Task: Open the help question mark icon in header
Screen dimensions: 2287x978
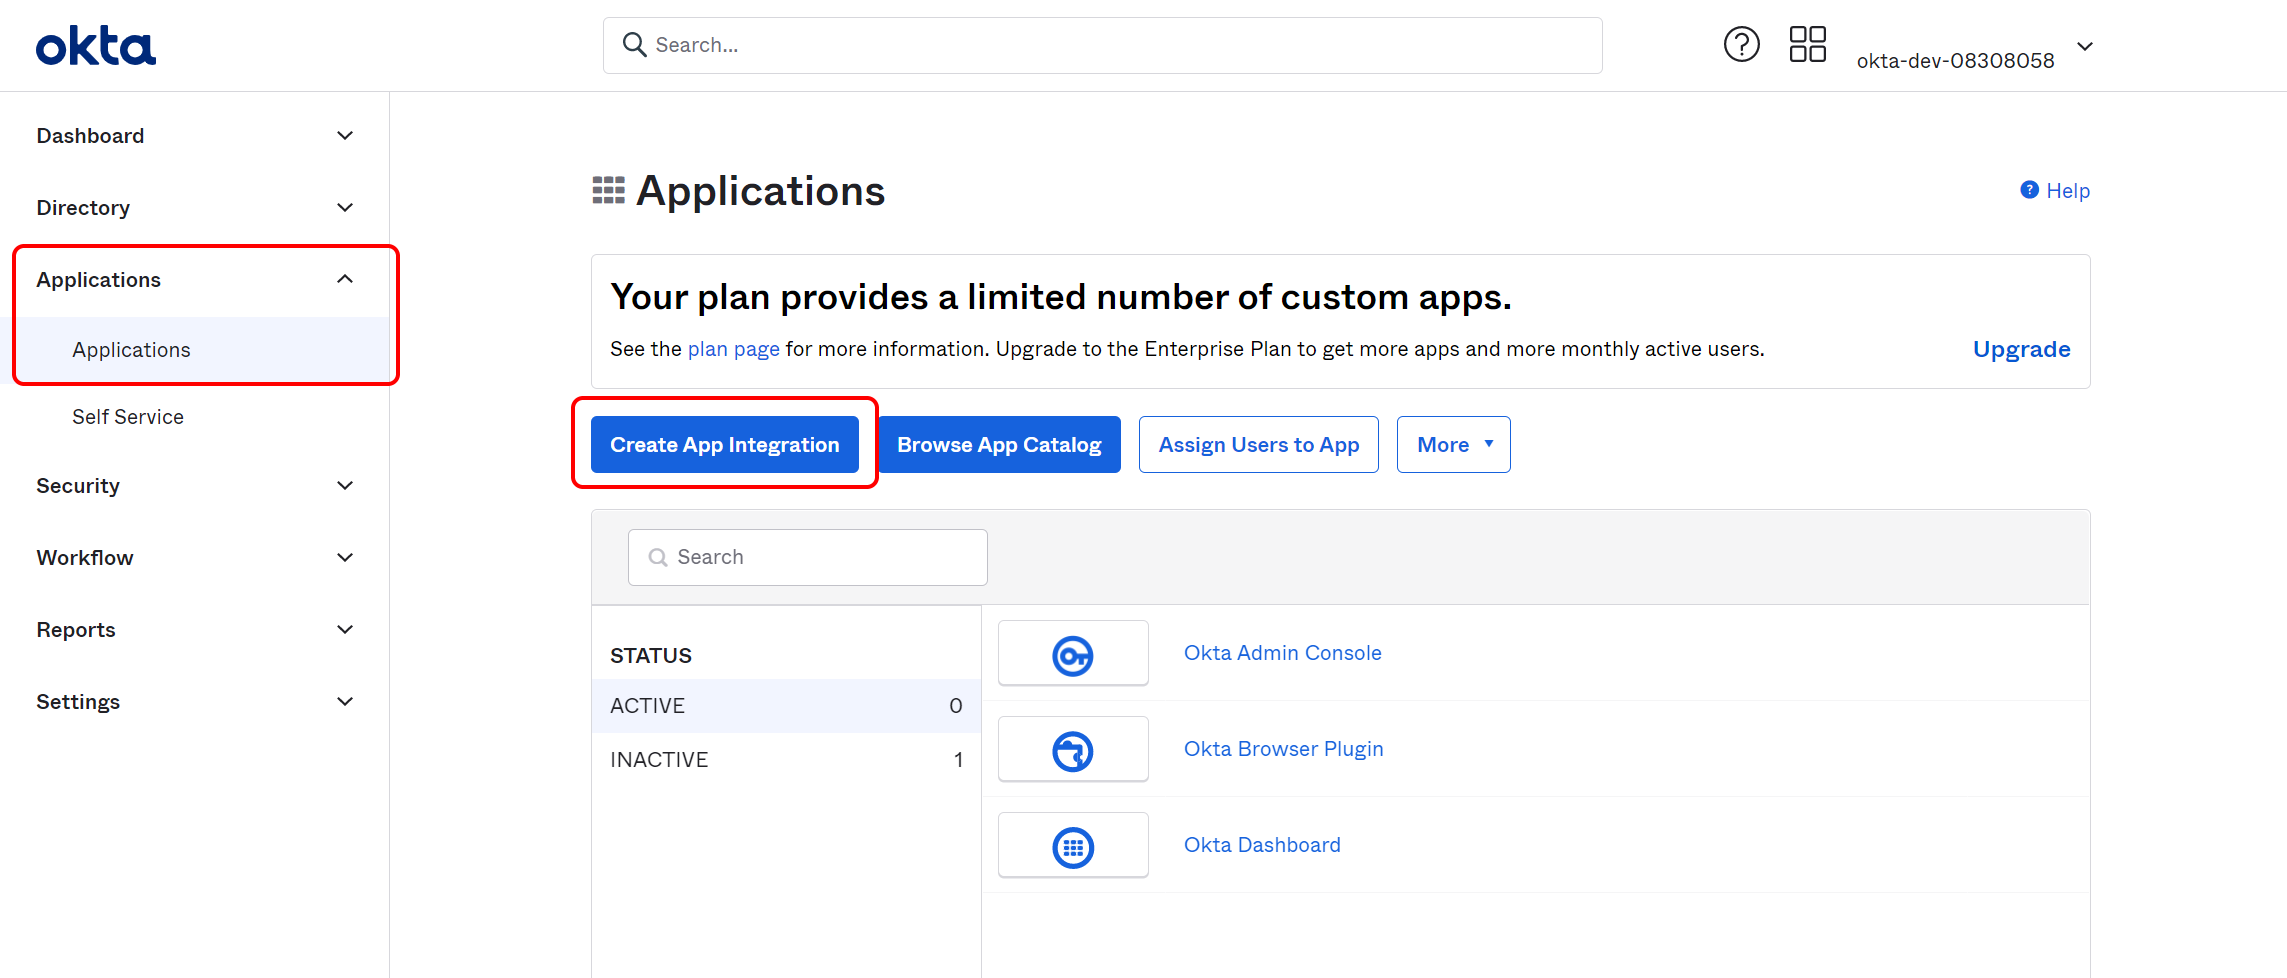Action: click(1741, 45)
